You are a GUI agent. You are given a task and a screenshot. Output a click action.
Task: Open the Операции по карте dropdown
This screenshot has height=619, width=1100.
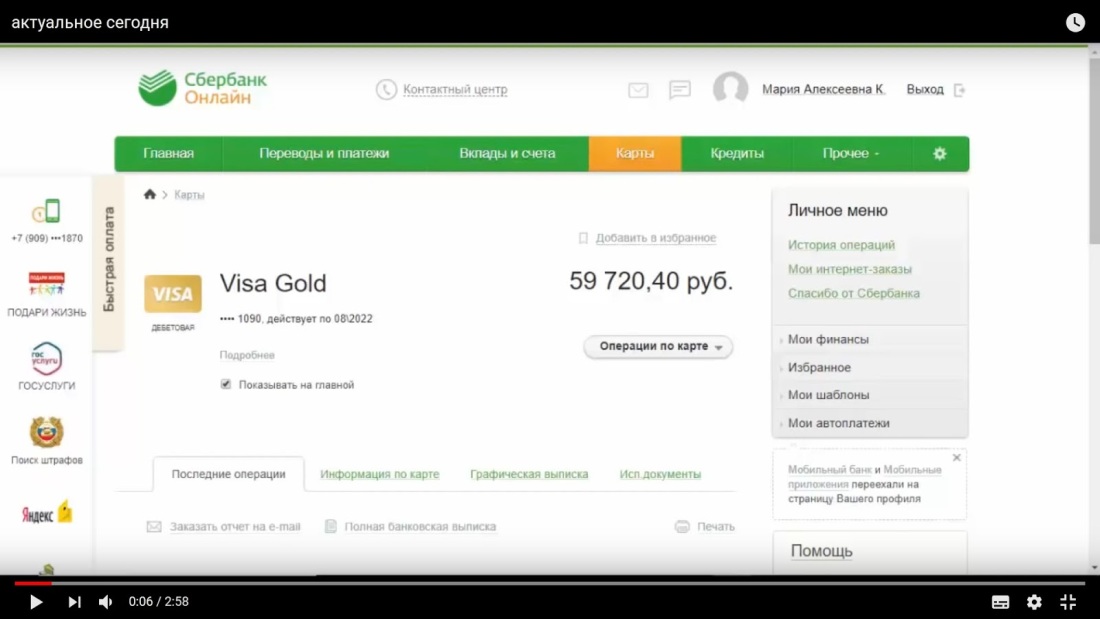pyautogui.click(x=657, y=347)
